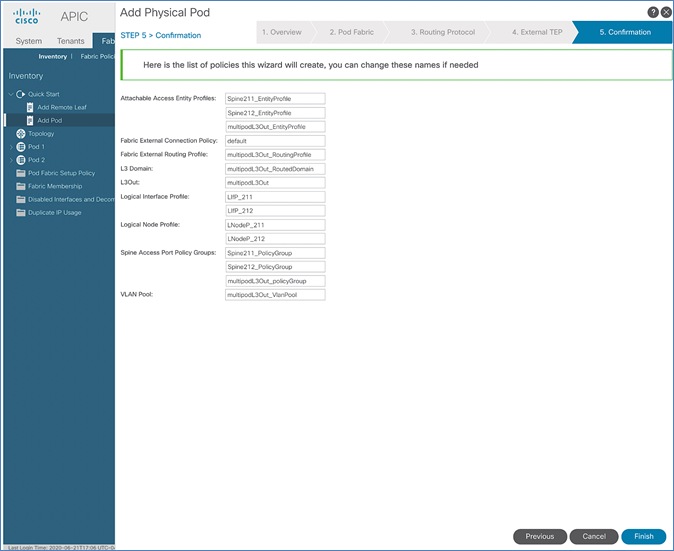
Task: Select the Fabric tab
Action: (104, 40)
